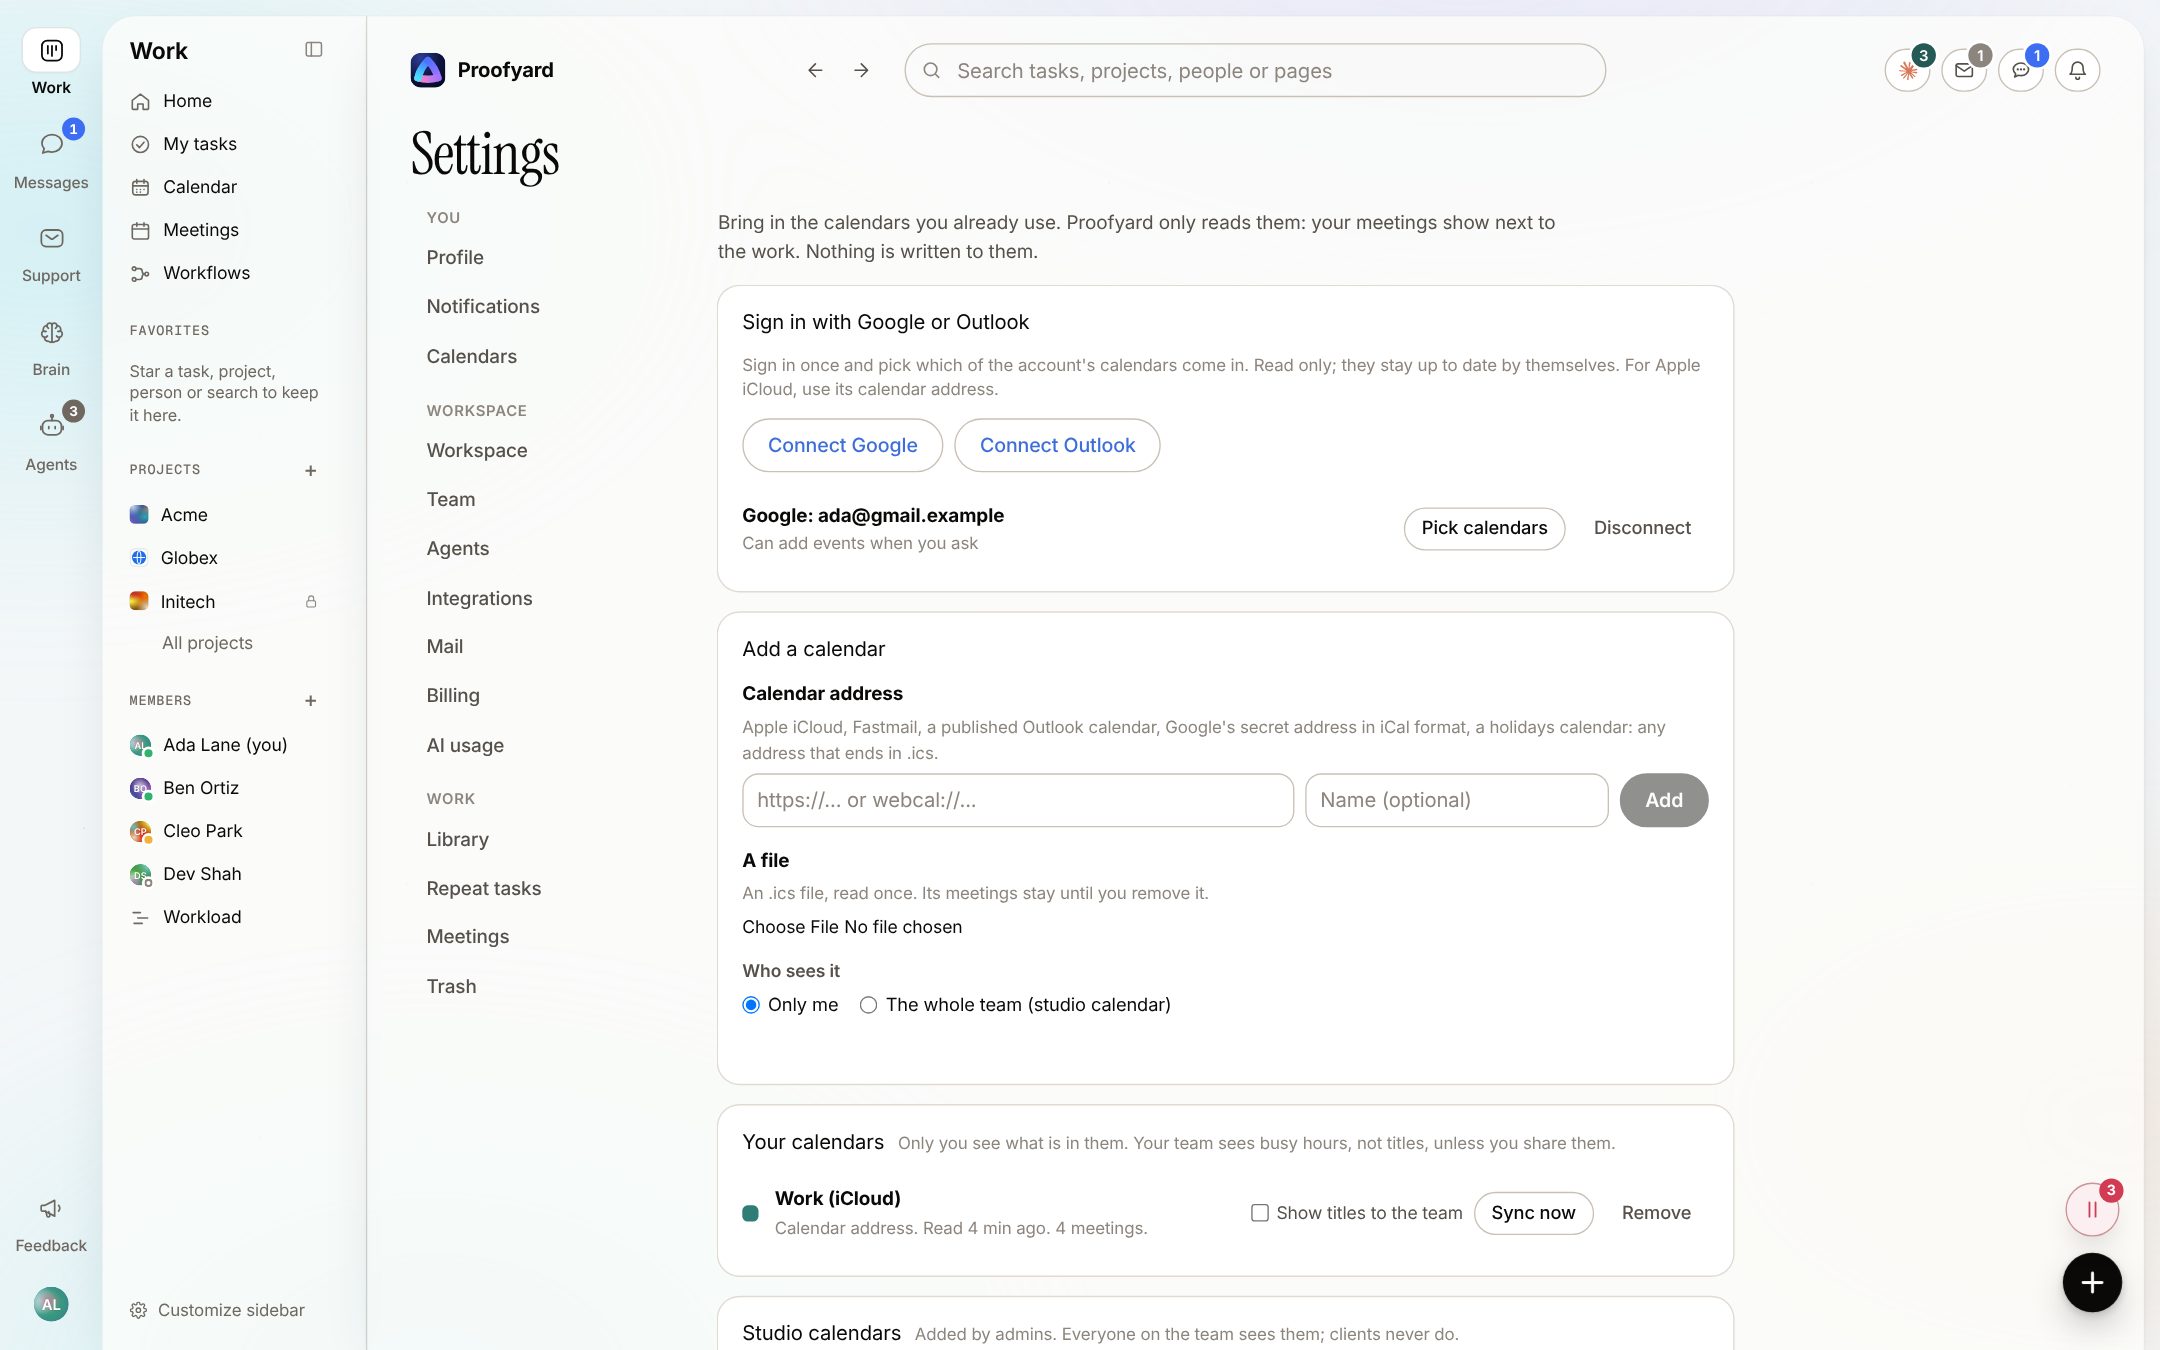The height and width of the screenshot is (1350, 2160).
Task: Click the teal Work (iCloud) color swatch
Action: point(751,1213)
